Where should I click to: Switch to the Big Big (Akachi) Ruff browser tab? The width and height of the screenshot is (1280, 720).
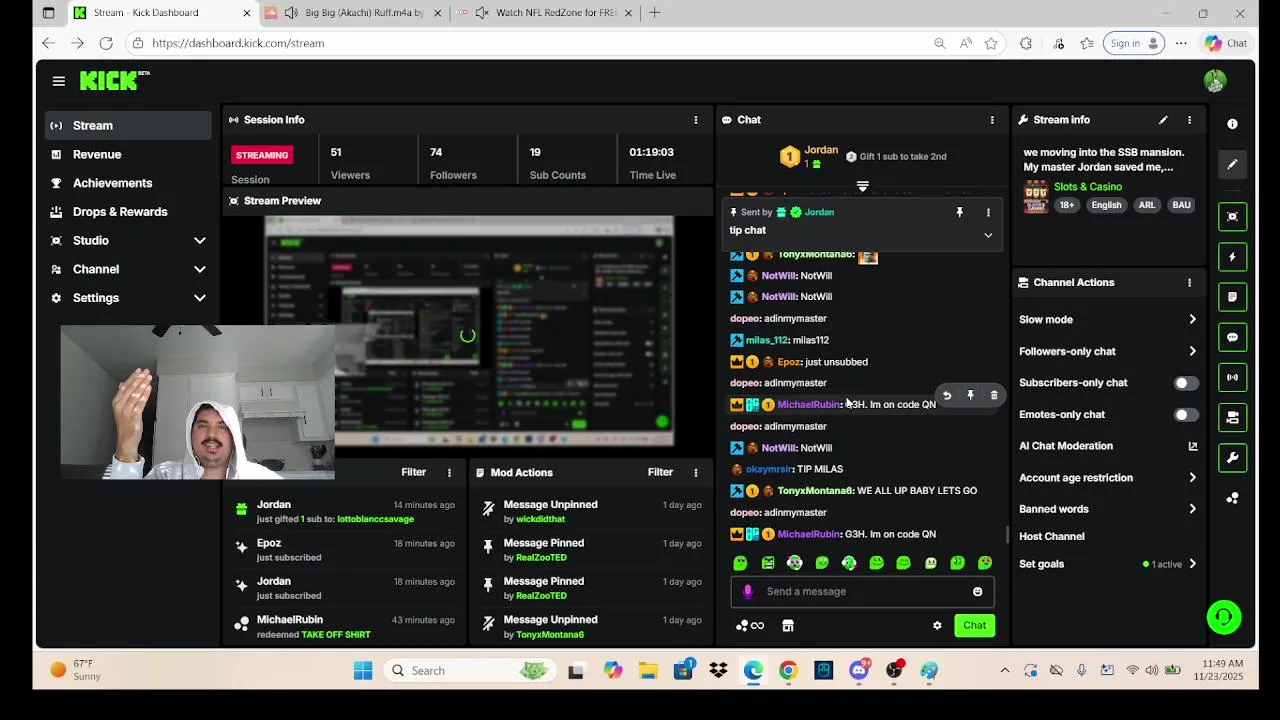tap(354, 13)
